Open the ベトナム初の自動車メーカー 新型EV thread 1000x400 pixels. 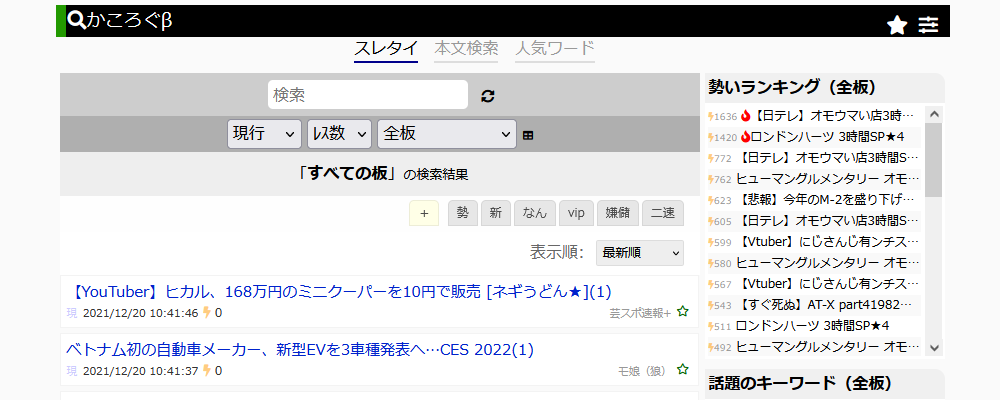coord(300,350)
